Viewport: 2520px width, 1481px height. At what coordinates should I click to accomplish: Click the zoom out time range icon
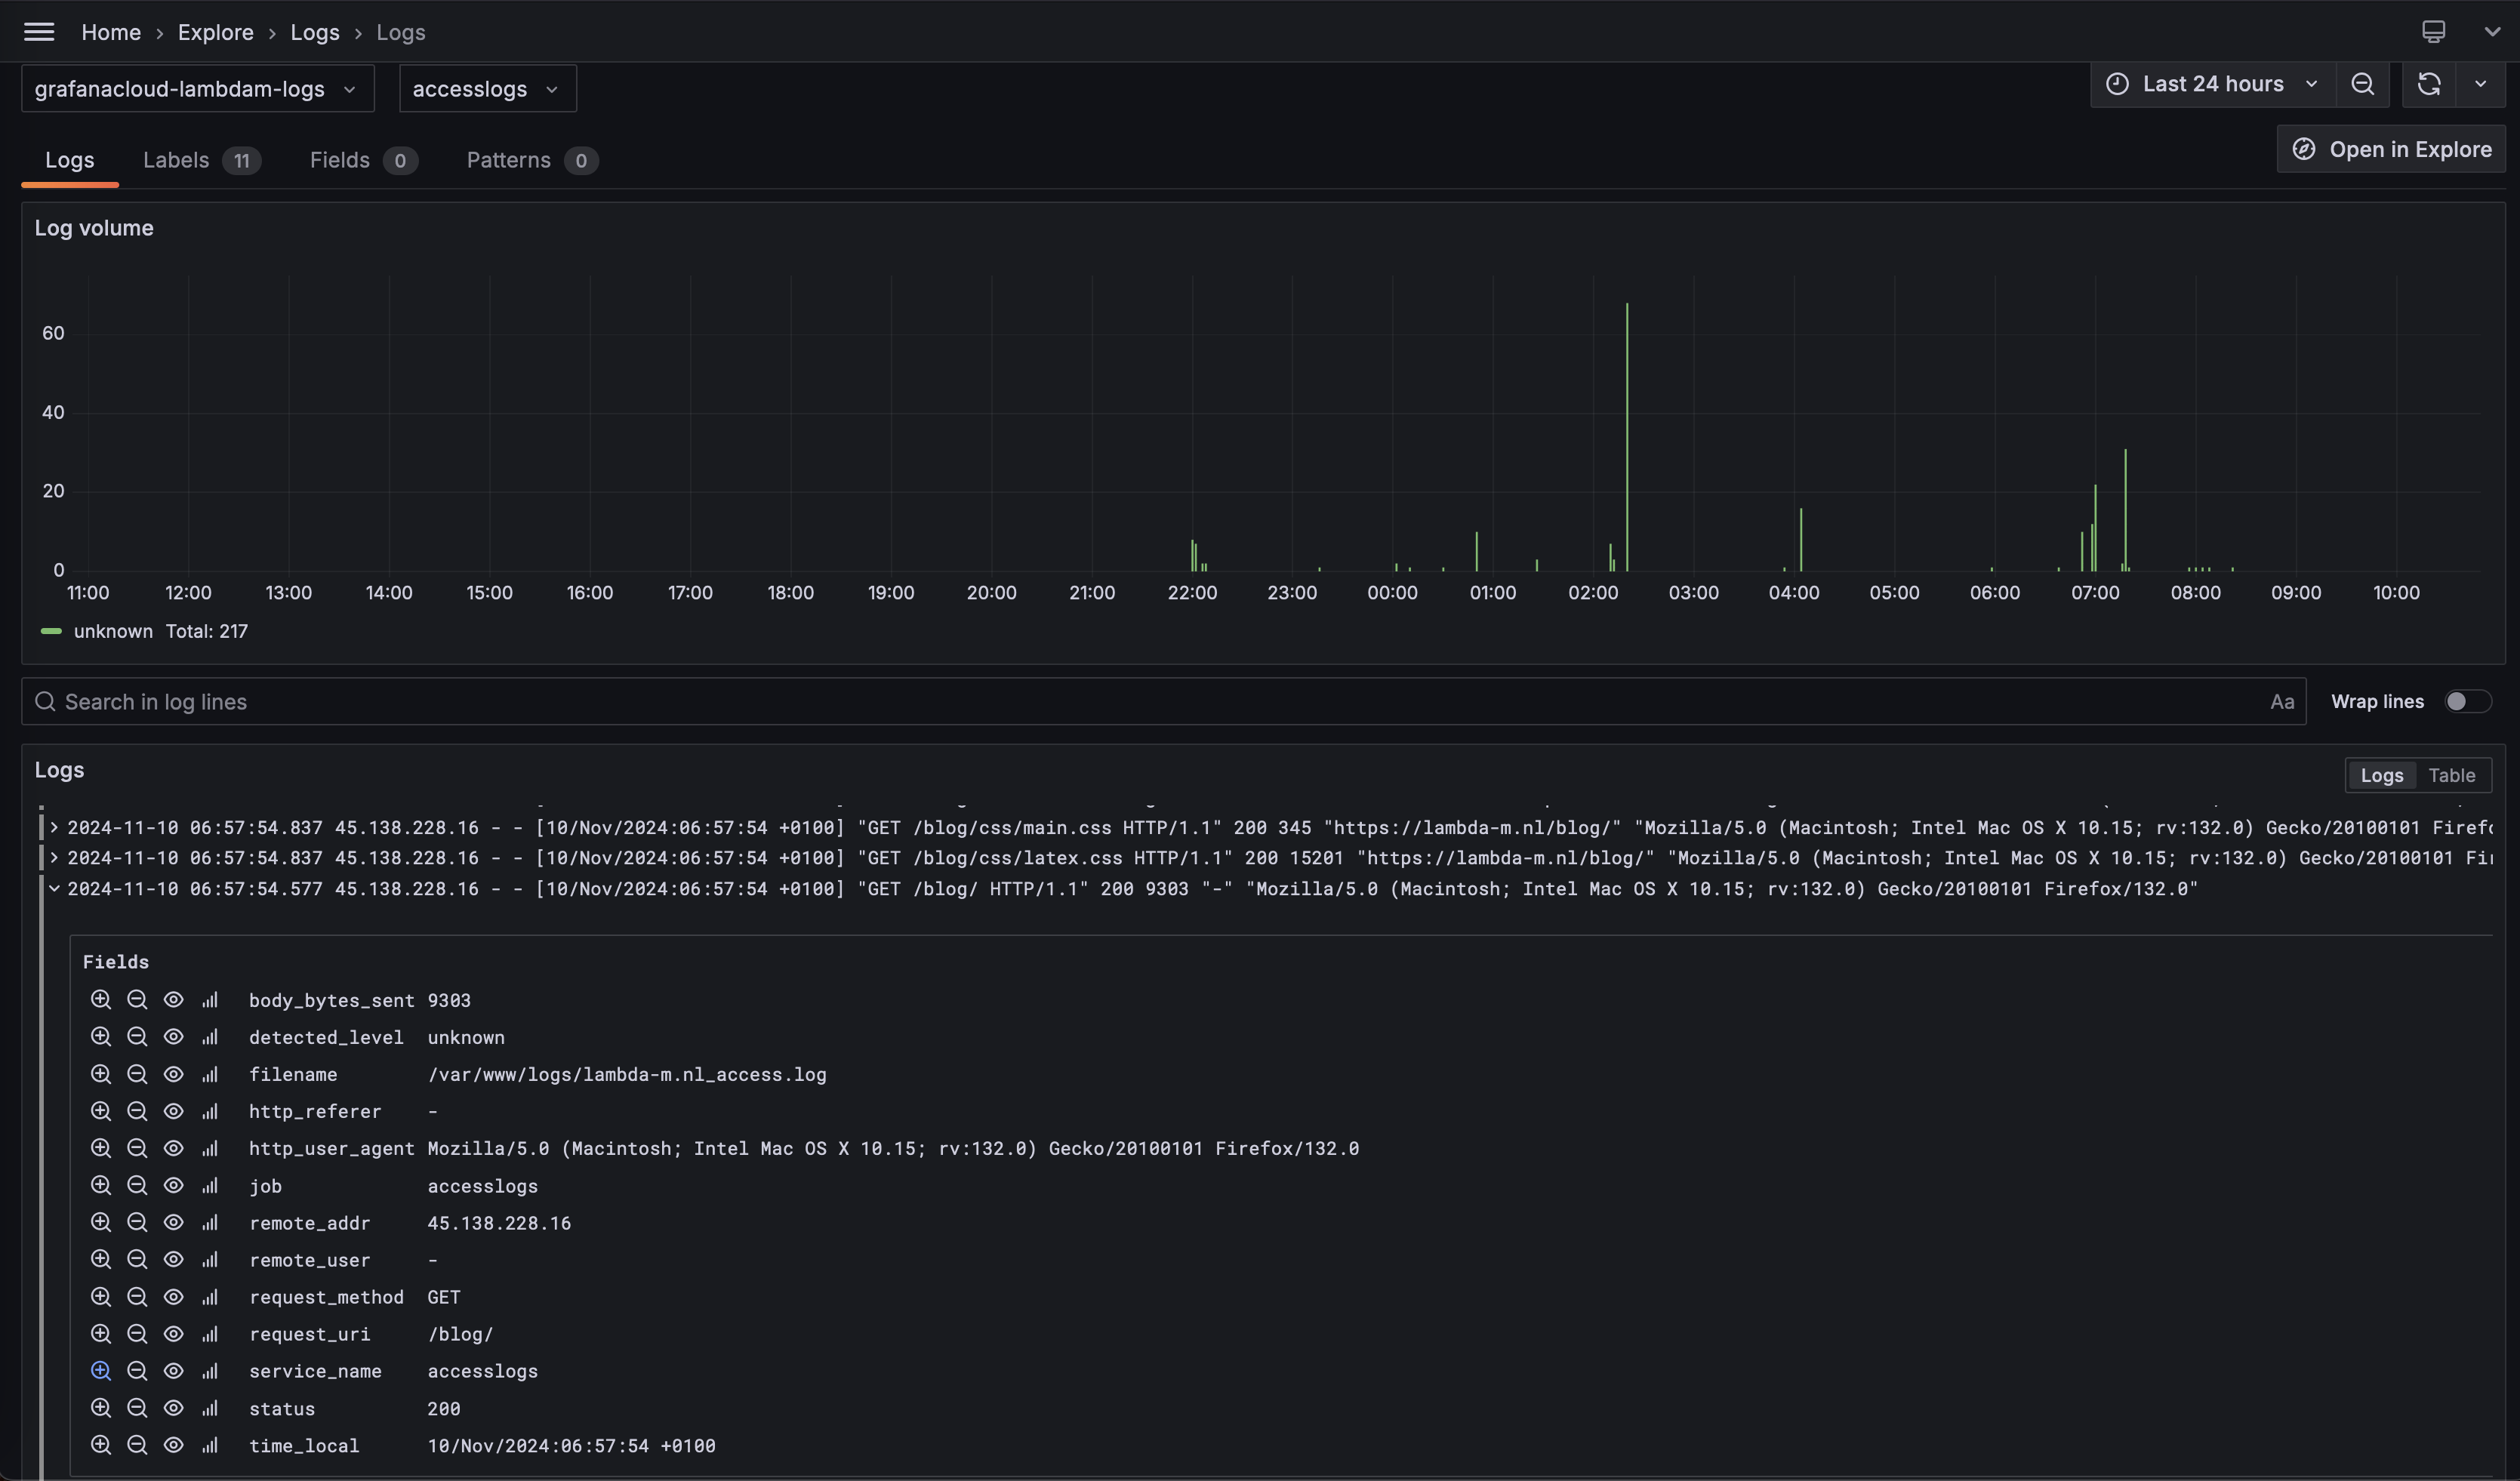(x=2362, y=84)
